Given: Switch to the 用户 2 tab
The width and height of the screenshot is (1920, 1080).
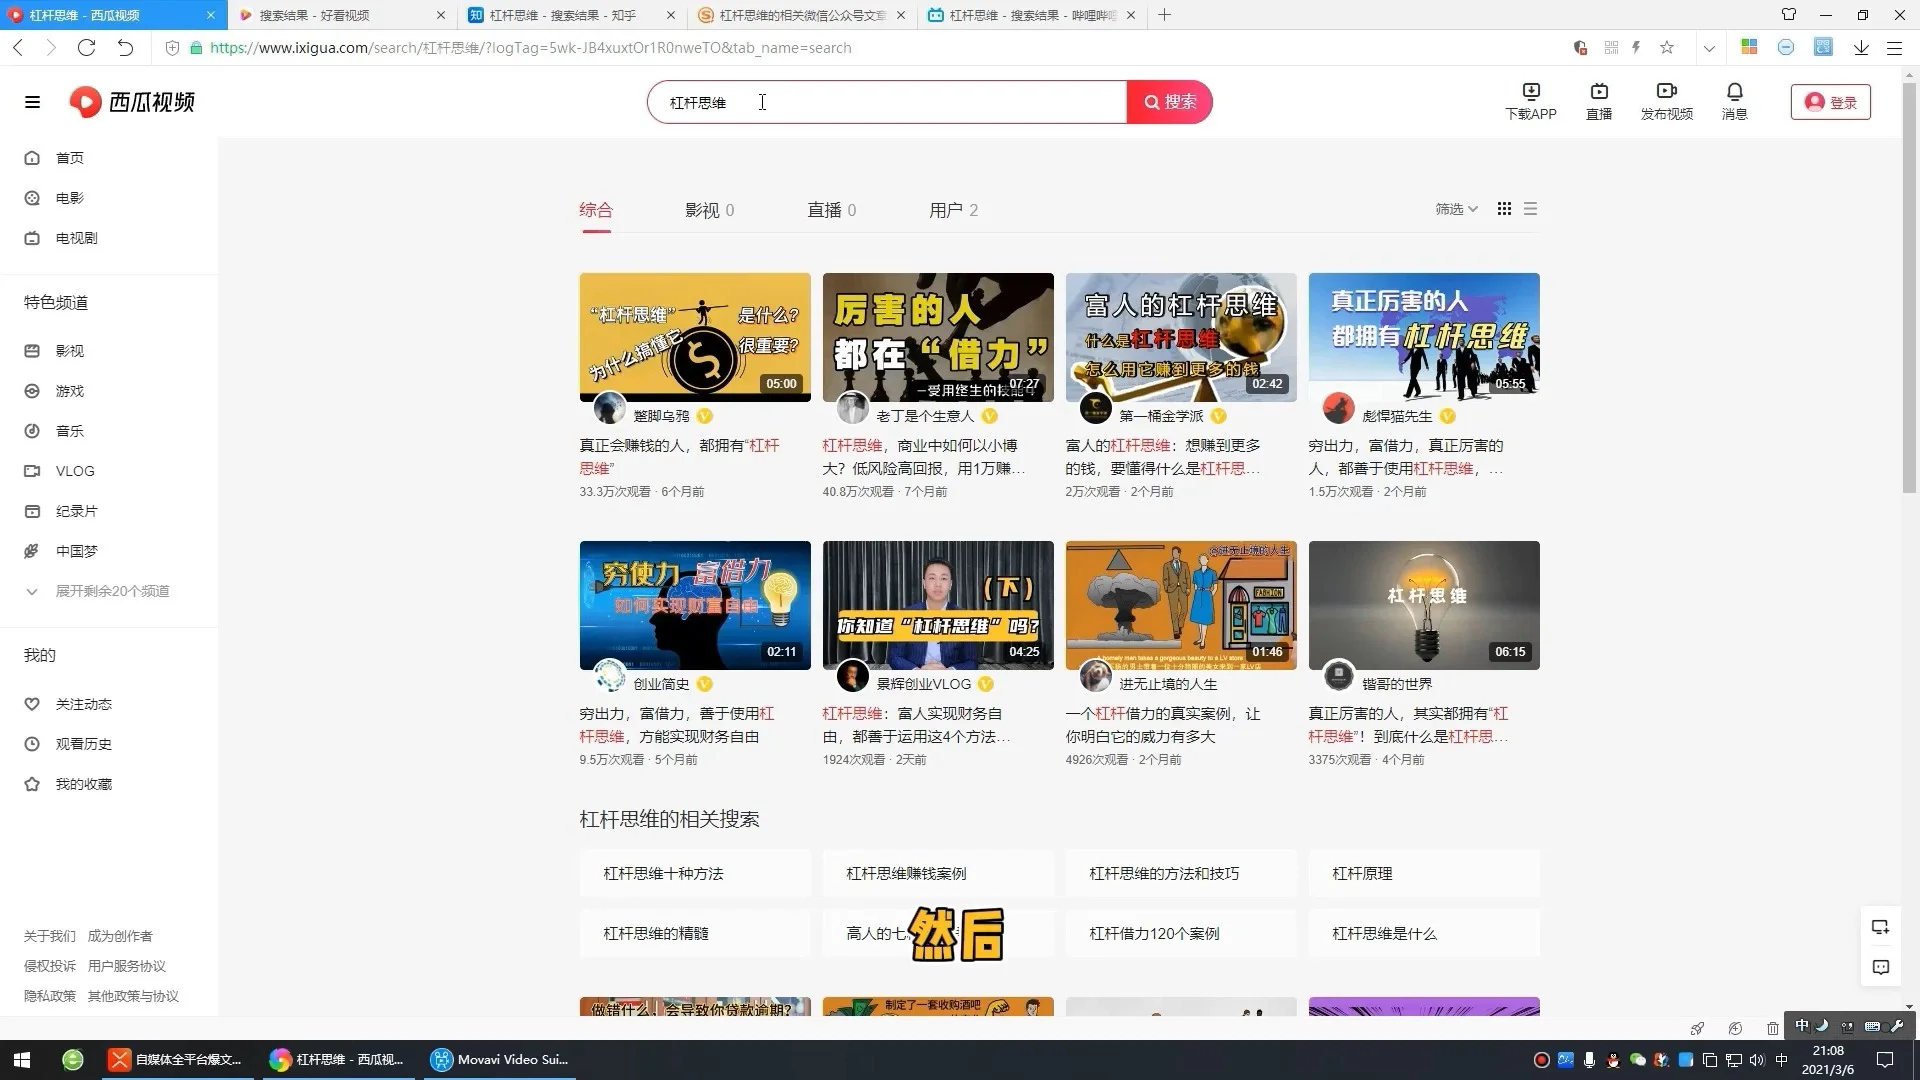Looking at the screenshot, I should pos(953,210).
